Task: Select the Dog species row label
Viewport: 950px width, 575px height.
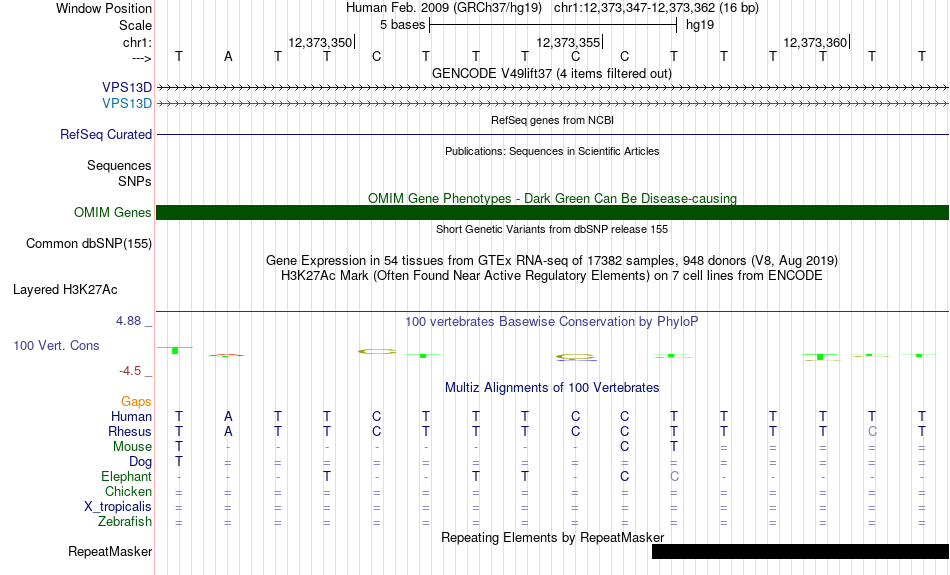Action: tap(141, 462)
